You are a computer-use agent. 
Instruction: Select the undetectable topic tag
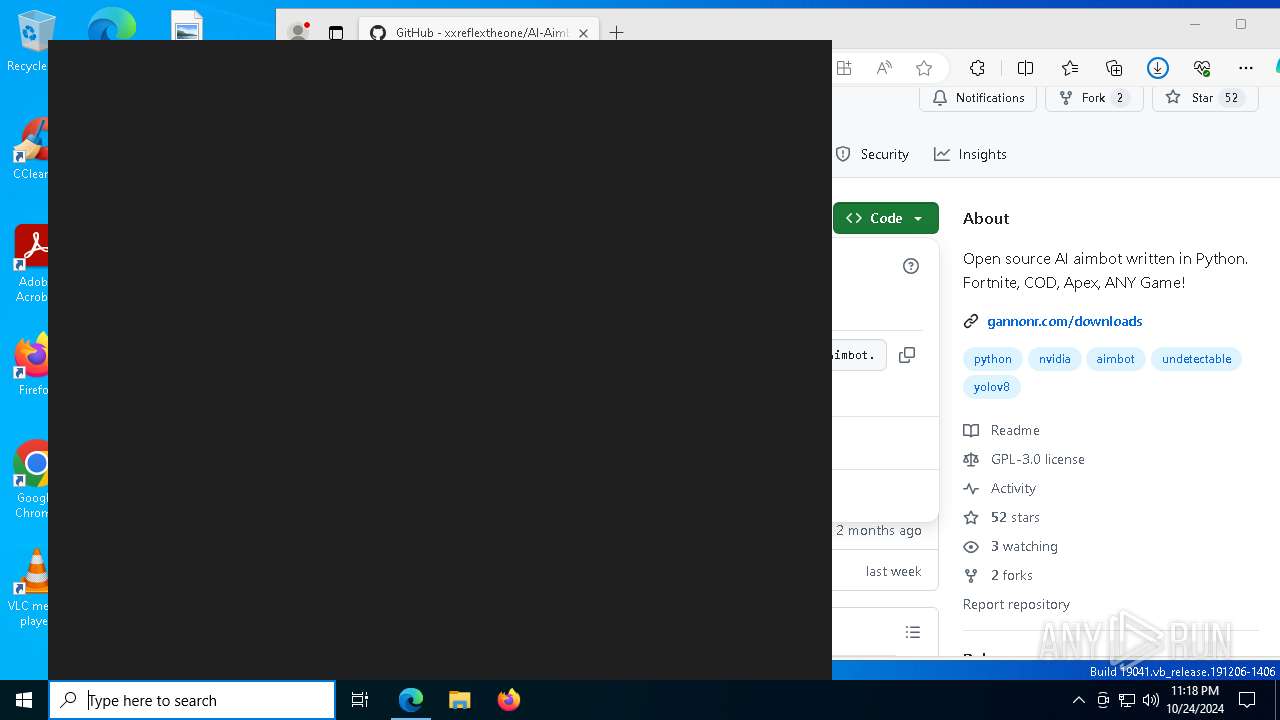(x=1196, y=359)
